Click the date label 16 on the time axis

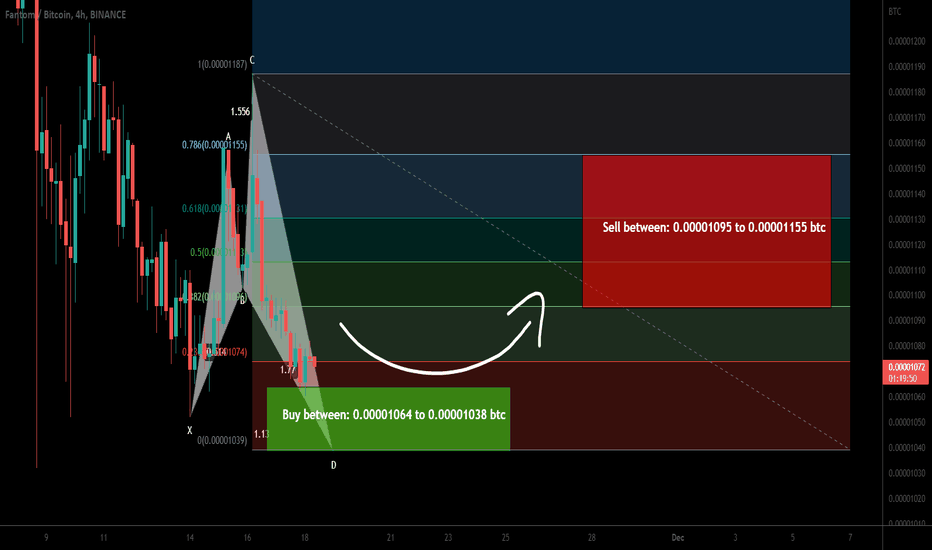tap(247, 538)
